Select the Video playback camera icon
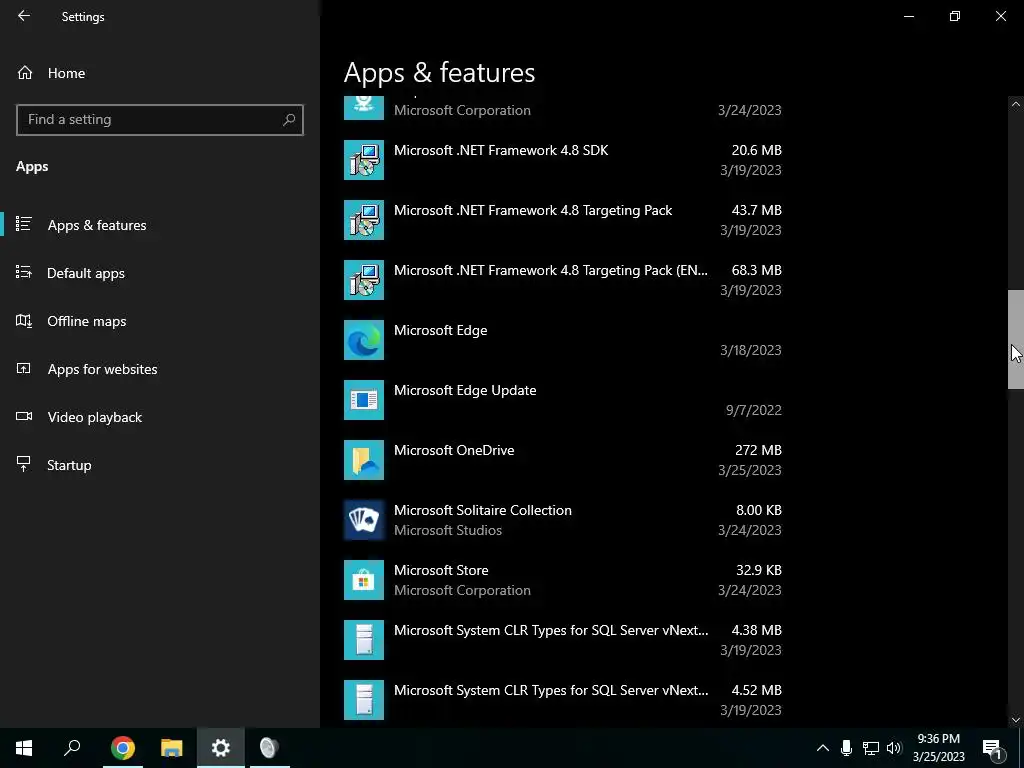Image resolution: width=1024 pixels, height=768 pixels. coord(24,417)
